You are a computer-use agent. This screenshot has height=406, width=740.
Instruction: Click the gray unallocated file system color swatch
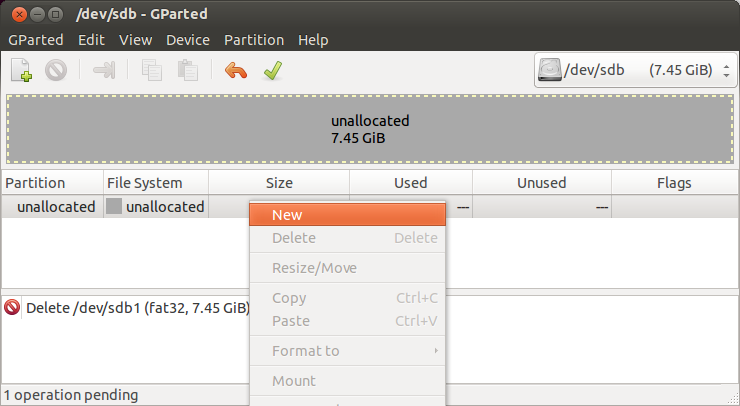click(x=114, y=206)
